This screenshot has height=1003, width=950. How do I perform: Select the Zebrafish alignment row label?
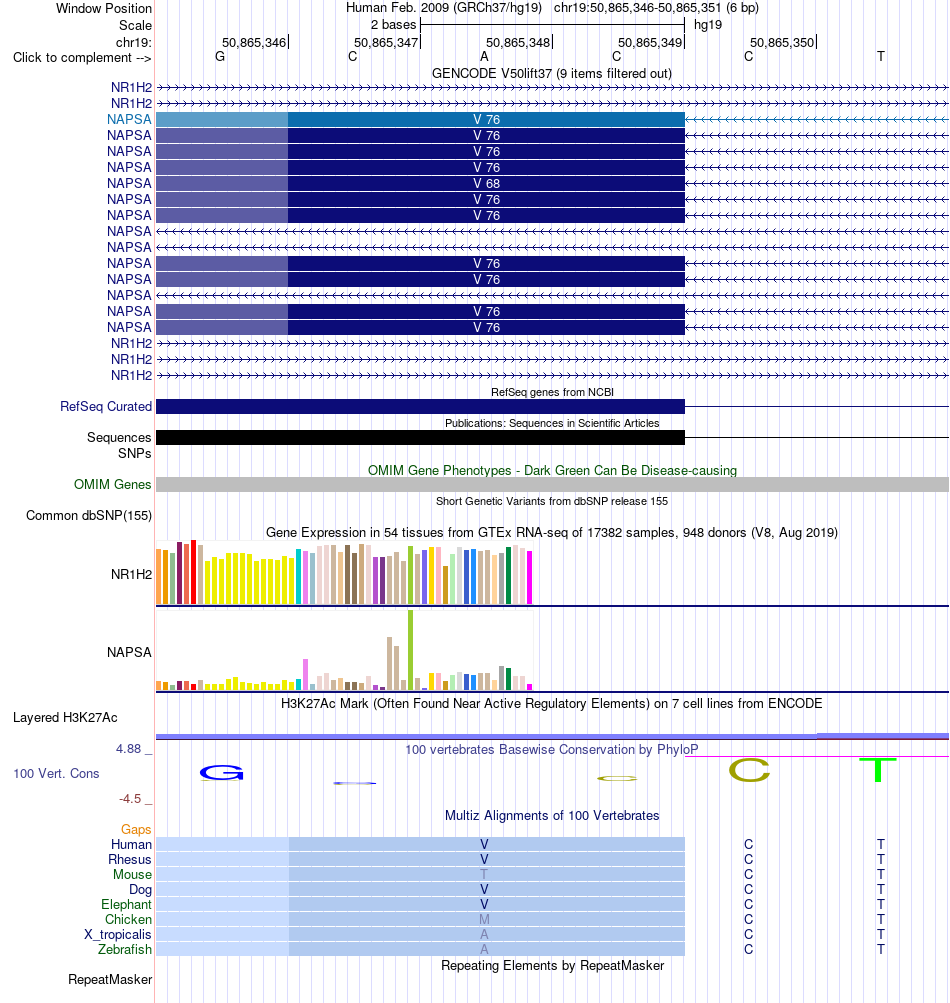pyautogui.click(x=125, y=949)
